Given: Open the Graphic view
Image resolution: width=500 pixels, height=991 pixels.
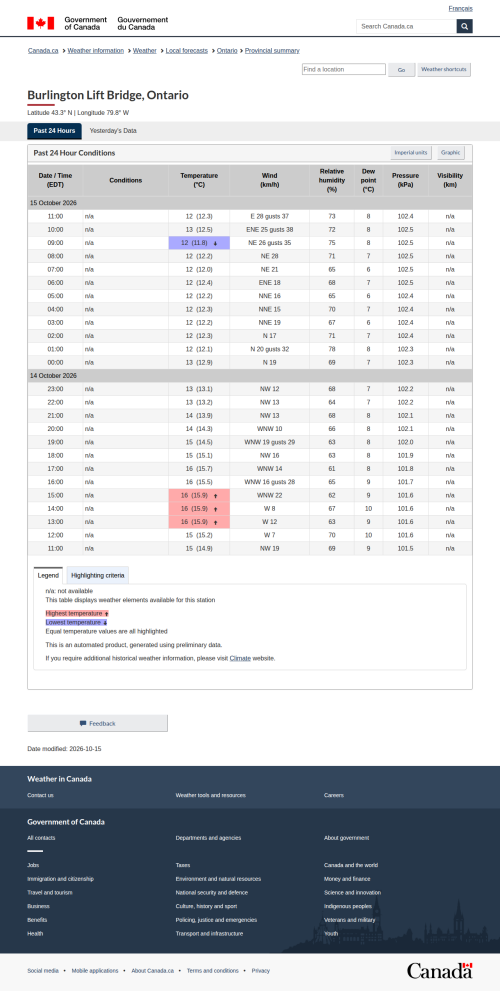Looking at the screenshot, I should (451, 152).
